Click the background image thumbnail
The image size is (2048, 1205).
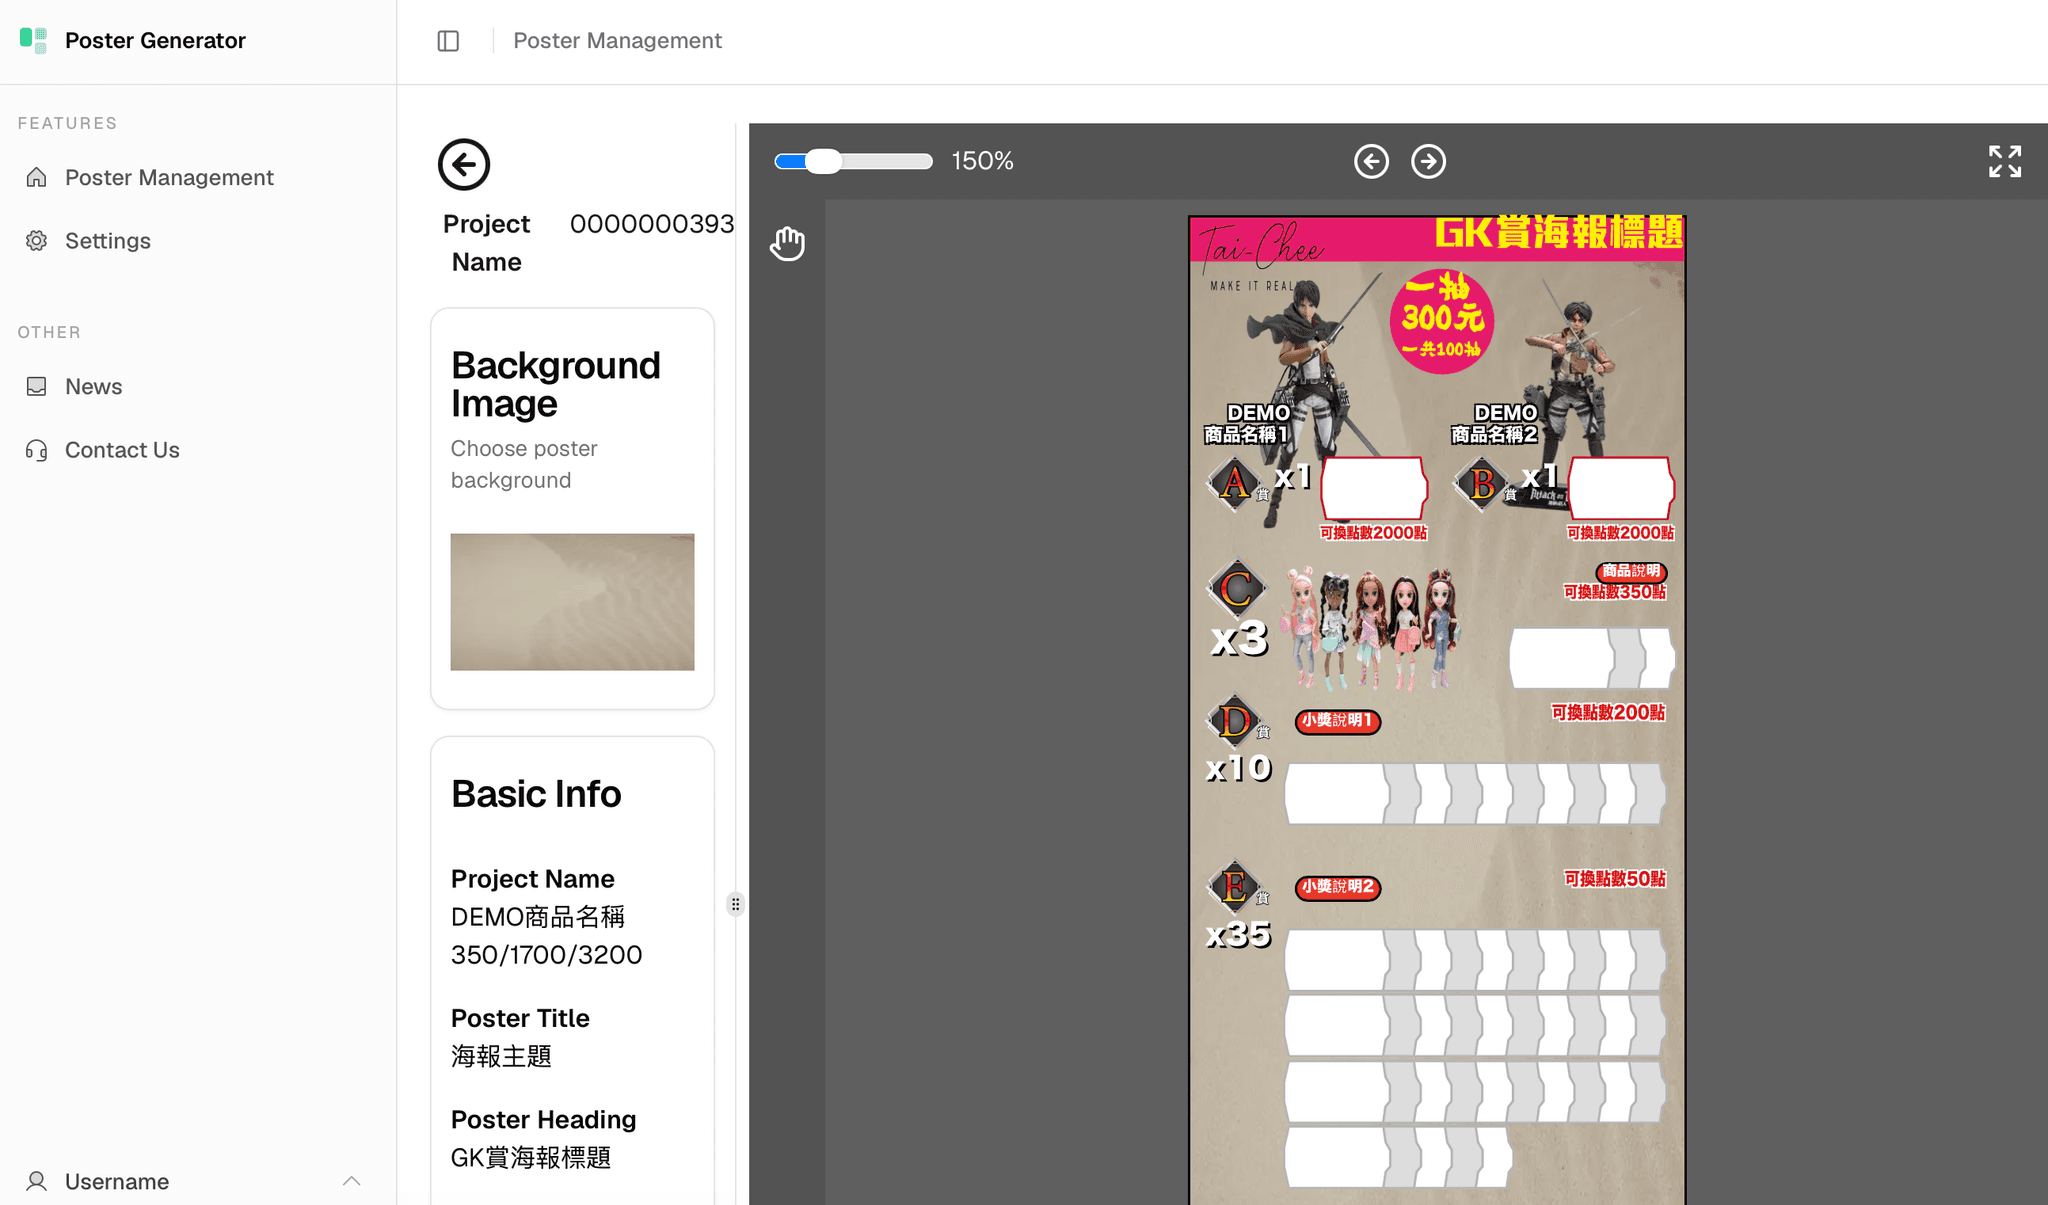572,602
